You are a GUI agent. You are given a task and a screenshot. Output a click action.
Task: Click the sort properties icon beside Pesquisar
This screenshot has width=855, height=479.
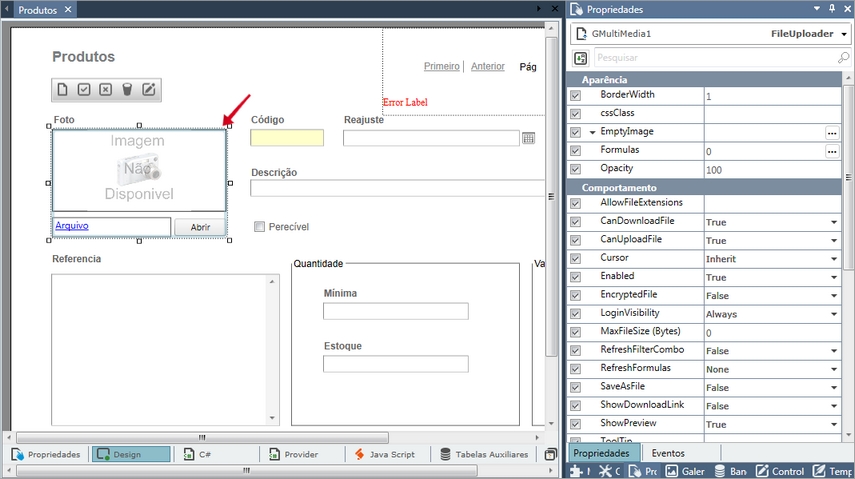coord(580,58)
